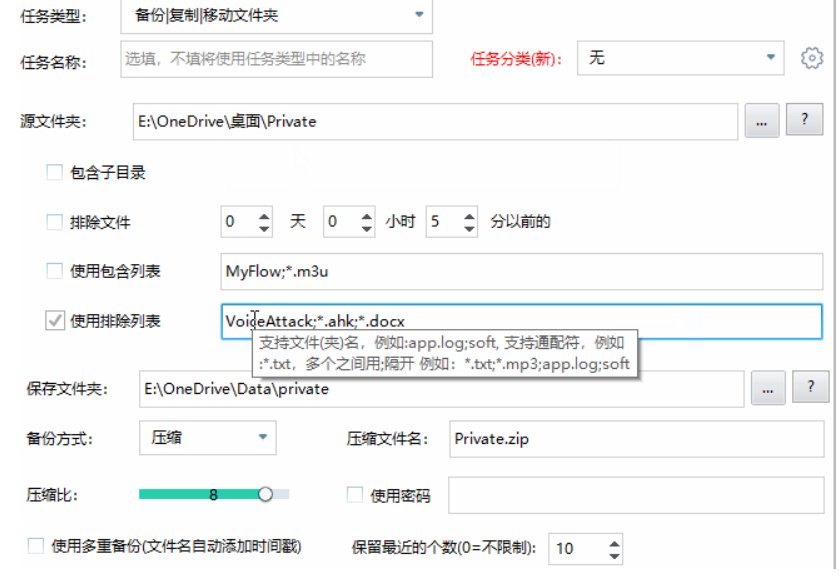
Task: Click the source folder help question mark icon
Action: point(805,119)
